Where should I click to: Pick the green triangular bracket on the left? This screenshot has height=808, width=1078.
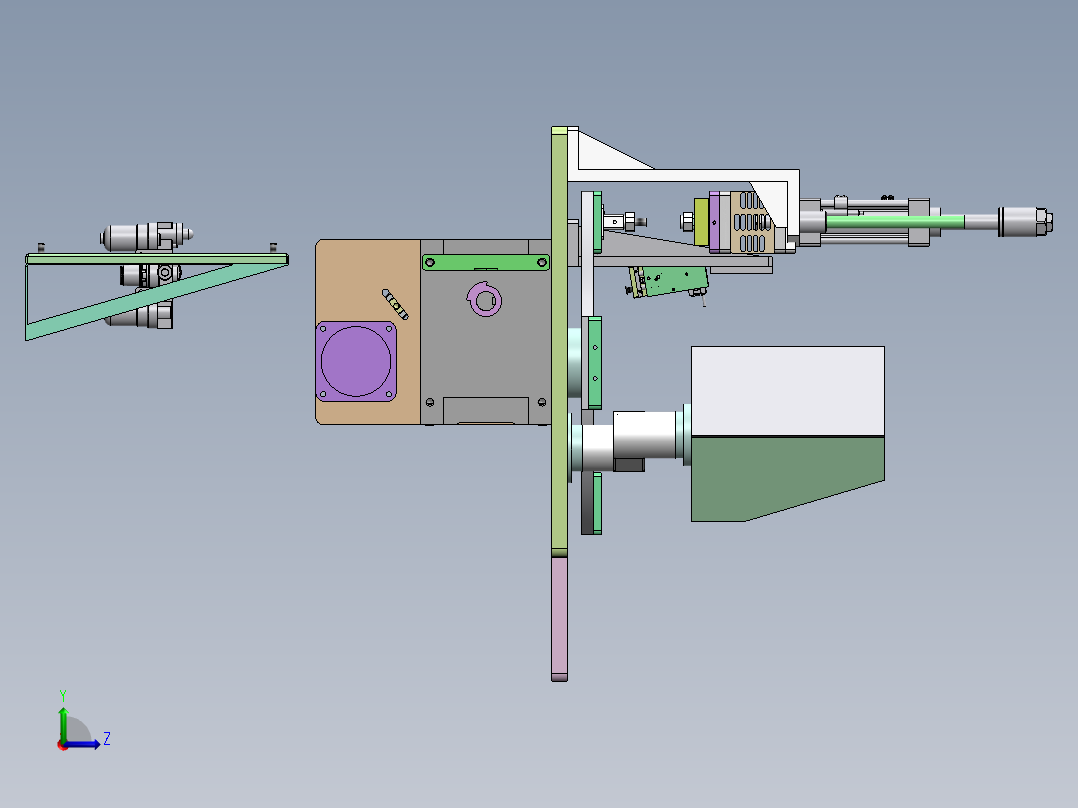[157, 296]
